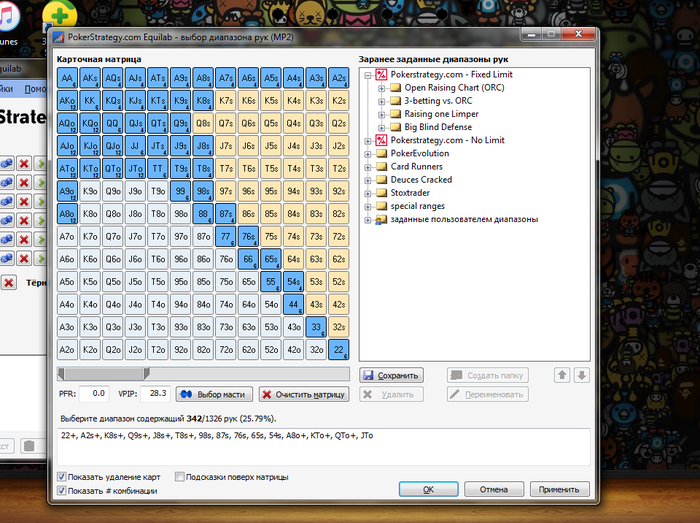Viewport: 700px width, 523px height.
Task: Select Deuces Cracked tree item
Action: pos(421,179)
